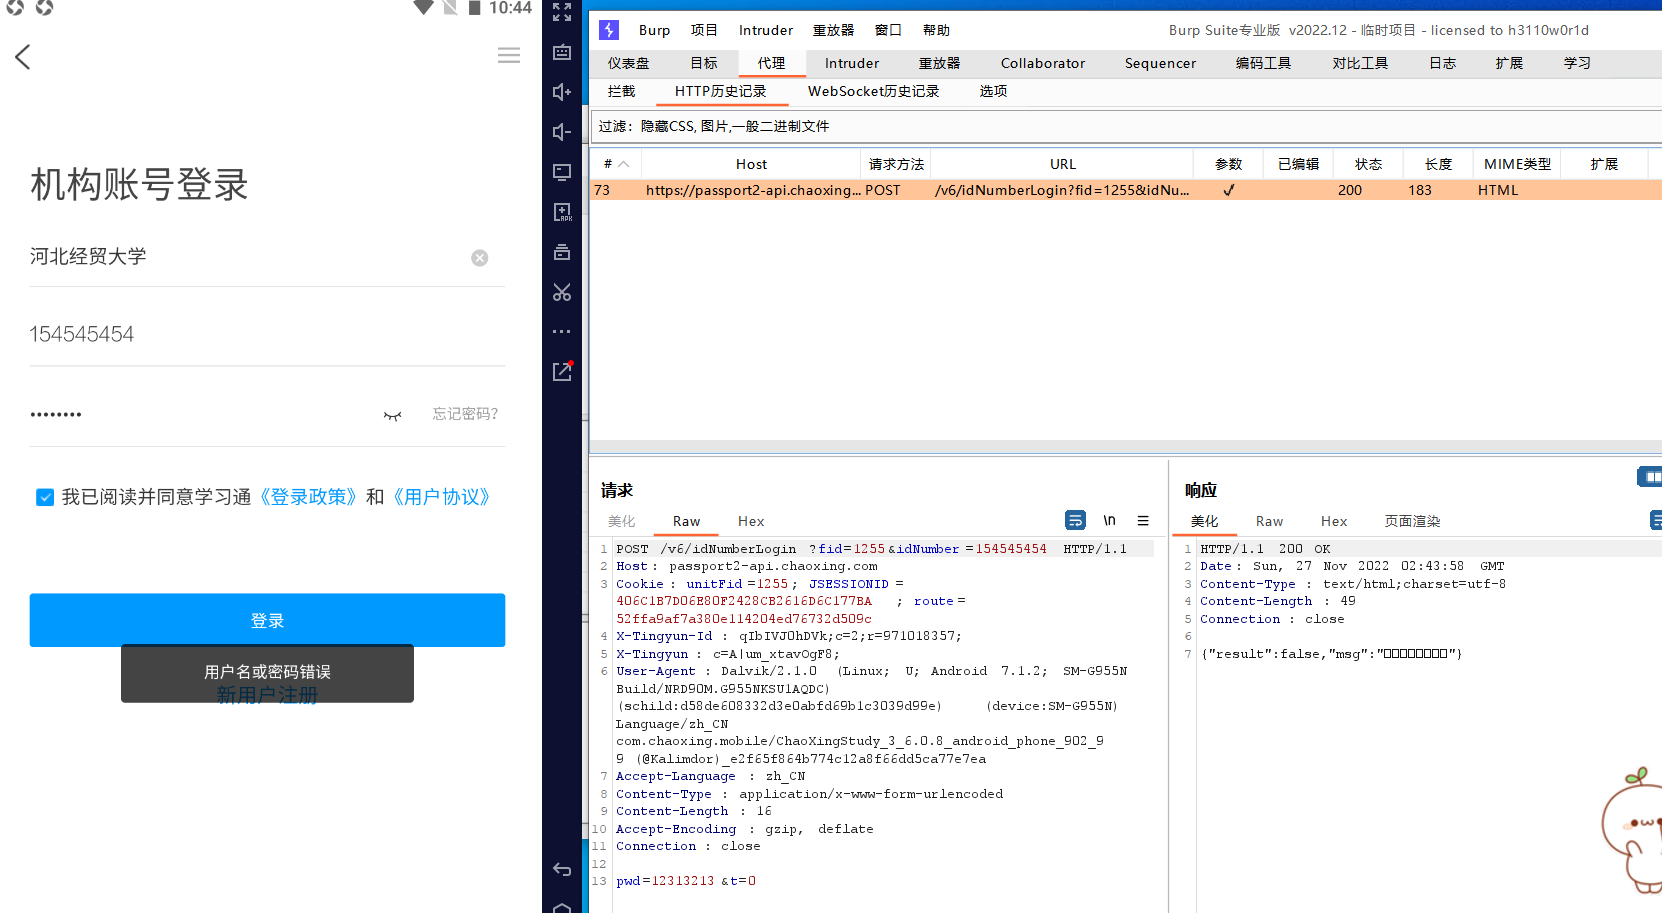Toggle password visibility eye icon

[392, 415]
